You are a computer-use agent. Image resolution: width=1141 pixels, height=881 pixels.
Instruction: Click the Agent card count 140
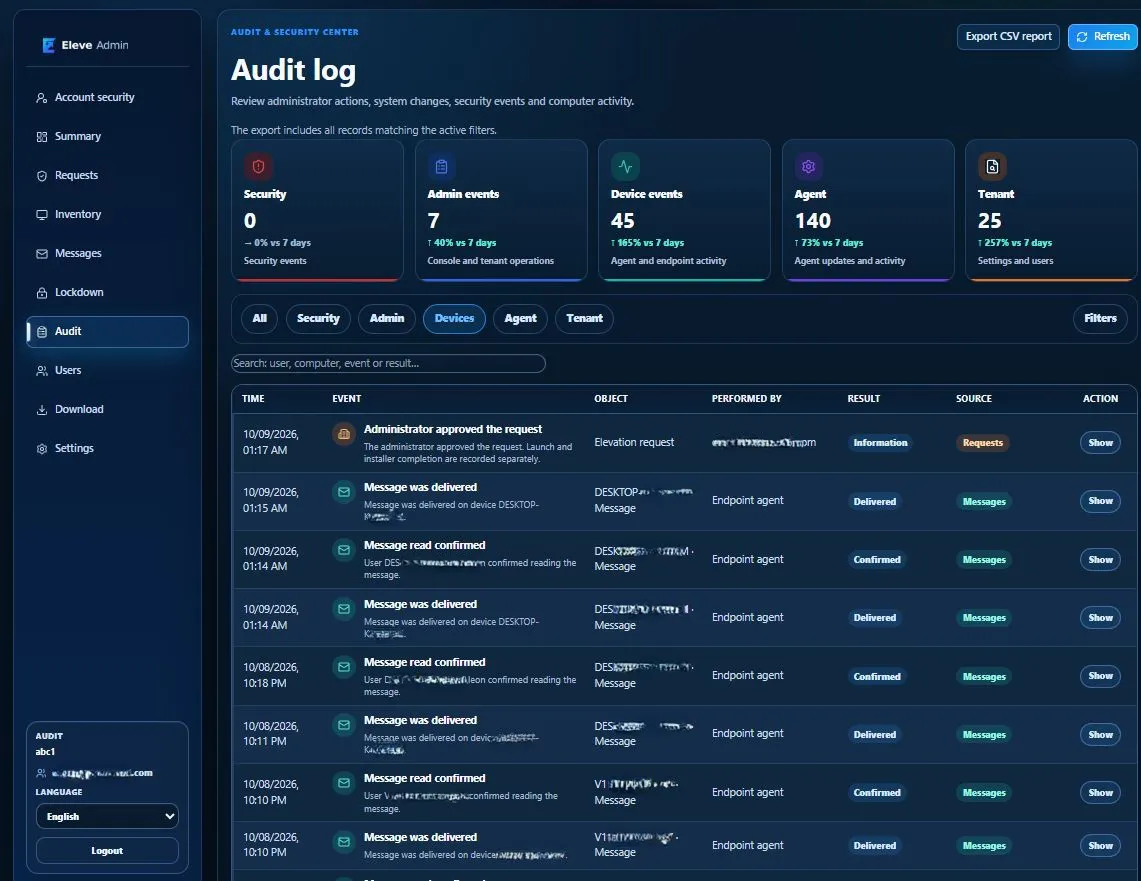tap(812, 220)
